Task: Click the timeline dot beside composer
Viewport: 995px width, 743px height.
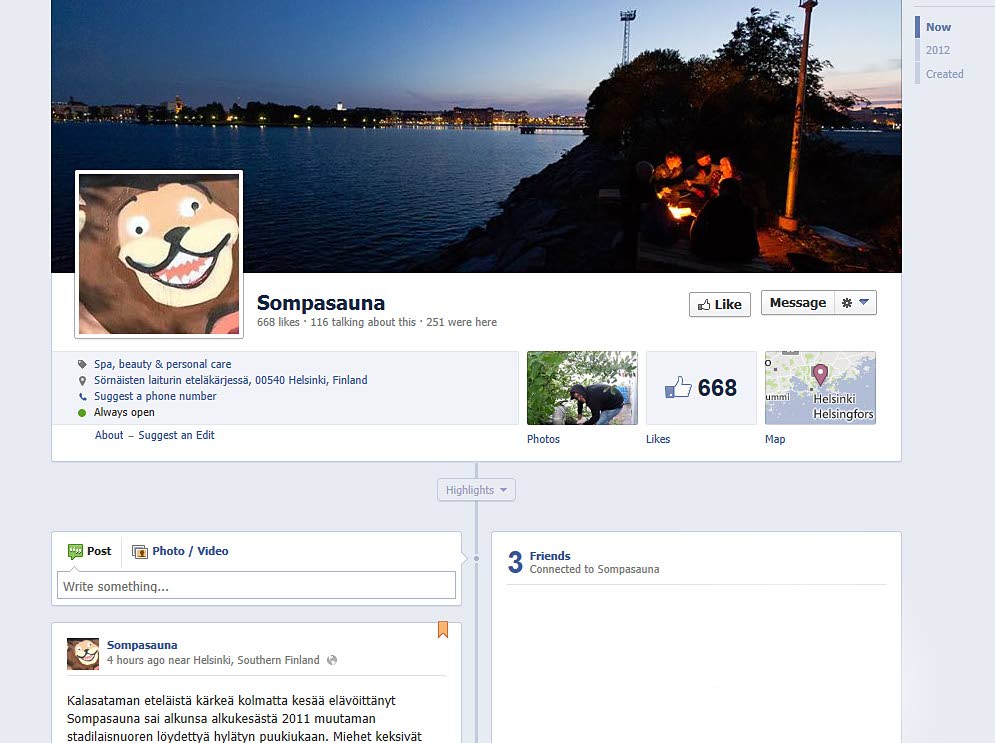Action: (477, 558)
